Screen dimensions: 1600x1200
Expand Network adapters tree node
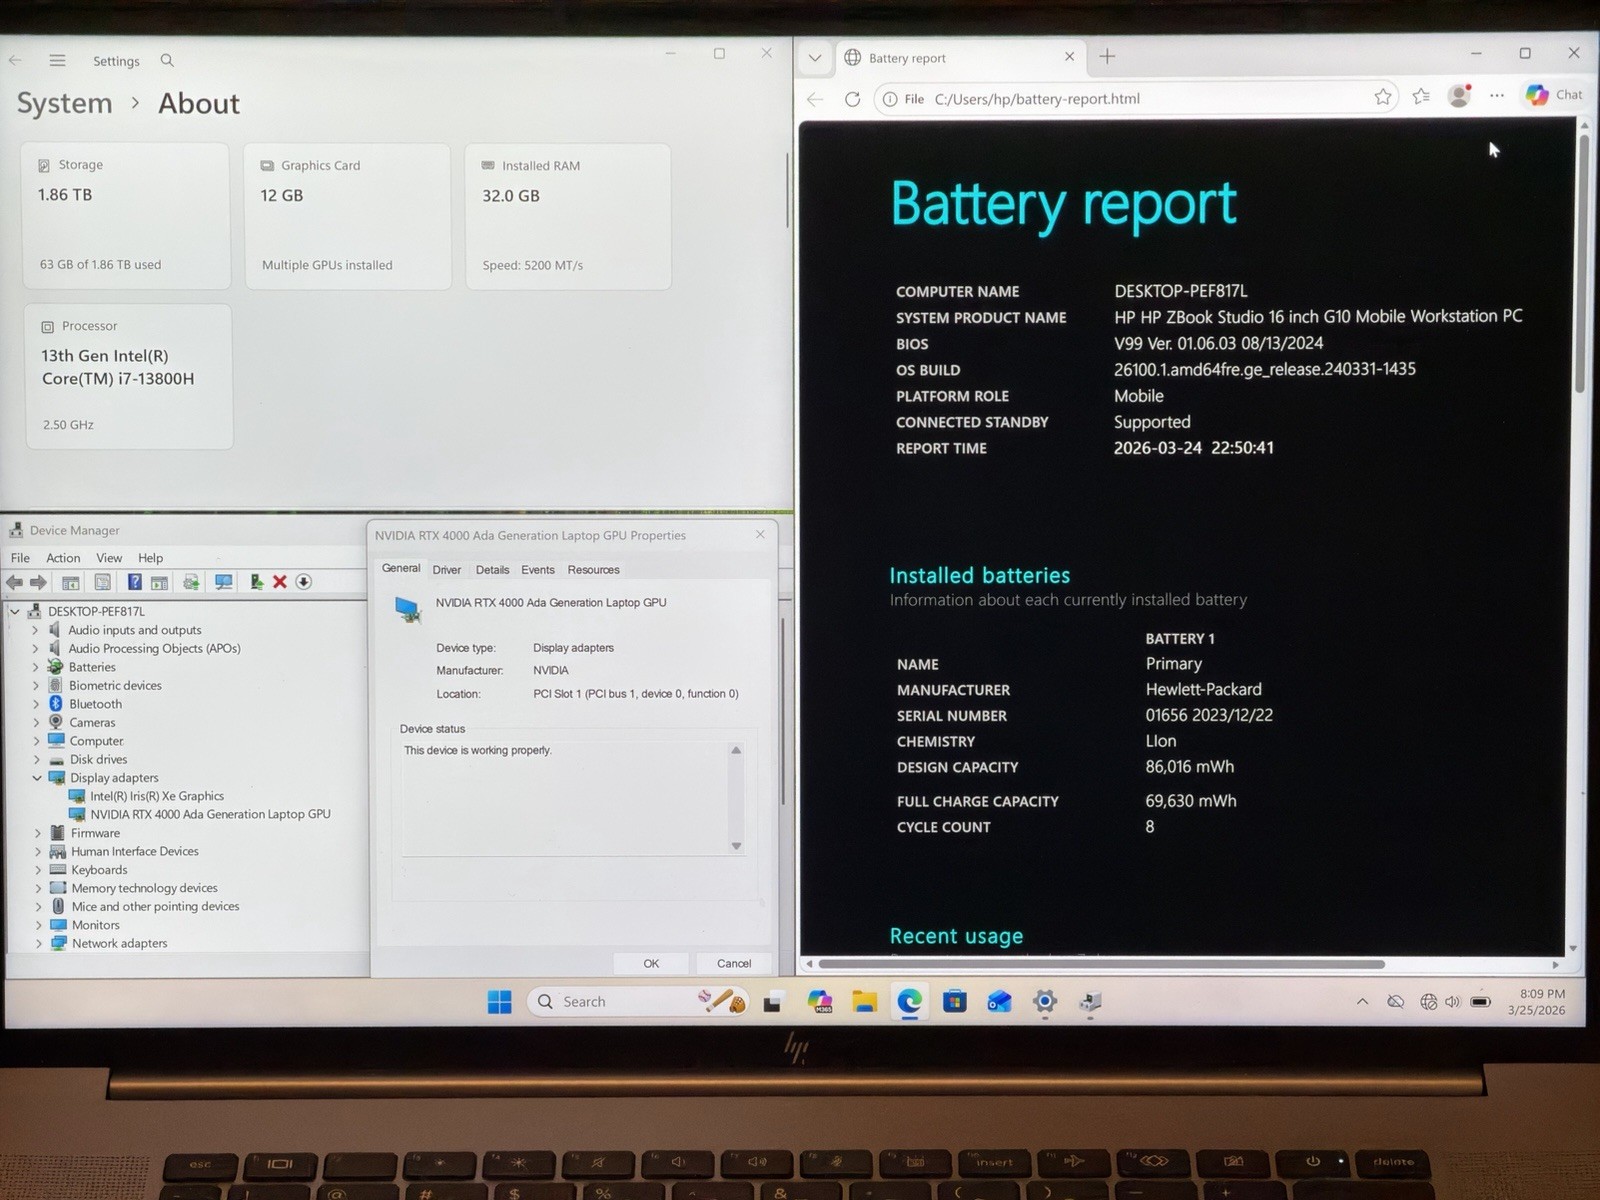[38, 943]
